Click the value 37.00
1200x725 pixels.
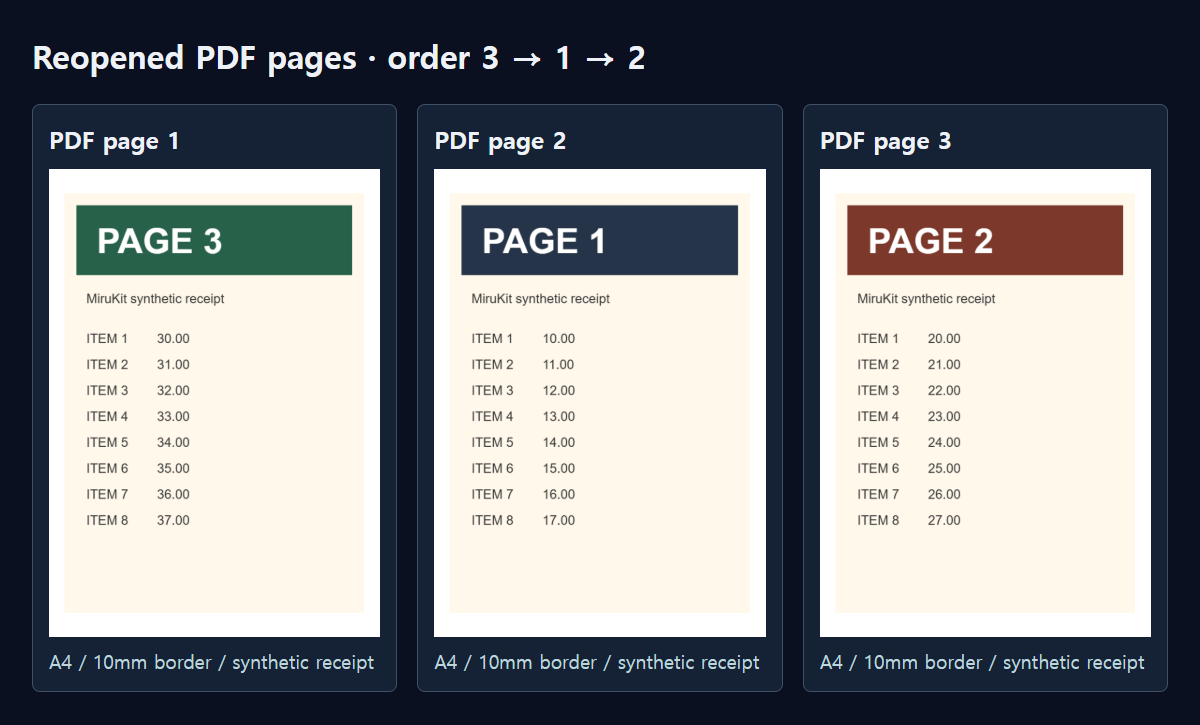click(173, 521)
